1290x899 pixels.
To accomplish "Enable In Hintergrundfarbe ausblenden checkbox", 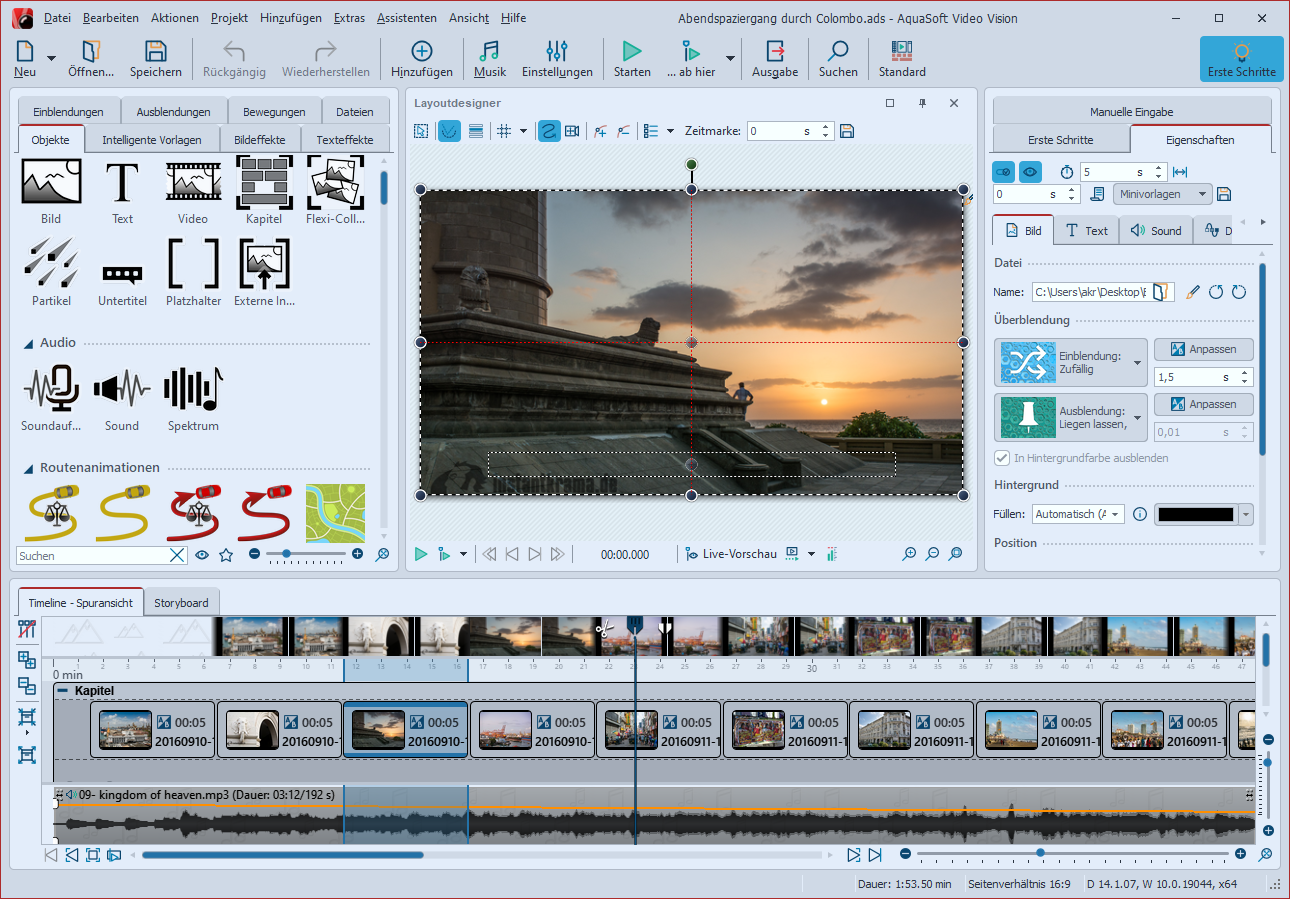I will (1001, 458).
